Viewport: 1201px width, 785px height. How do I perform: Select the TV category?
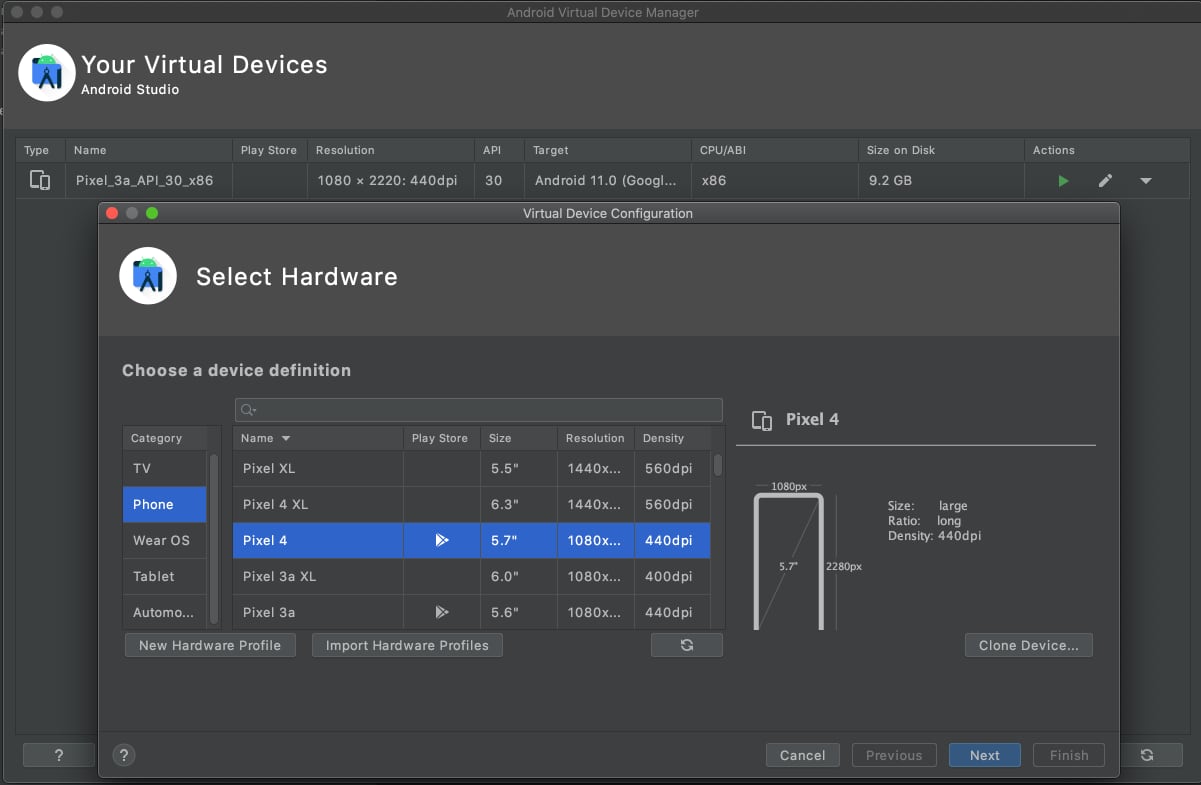tap(165, 468)
